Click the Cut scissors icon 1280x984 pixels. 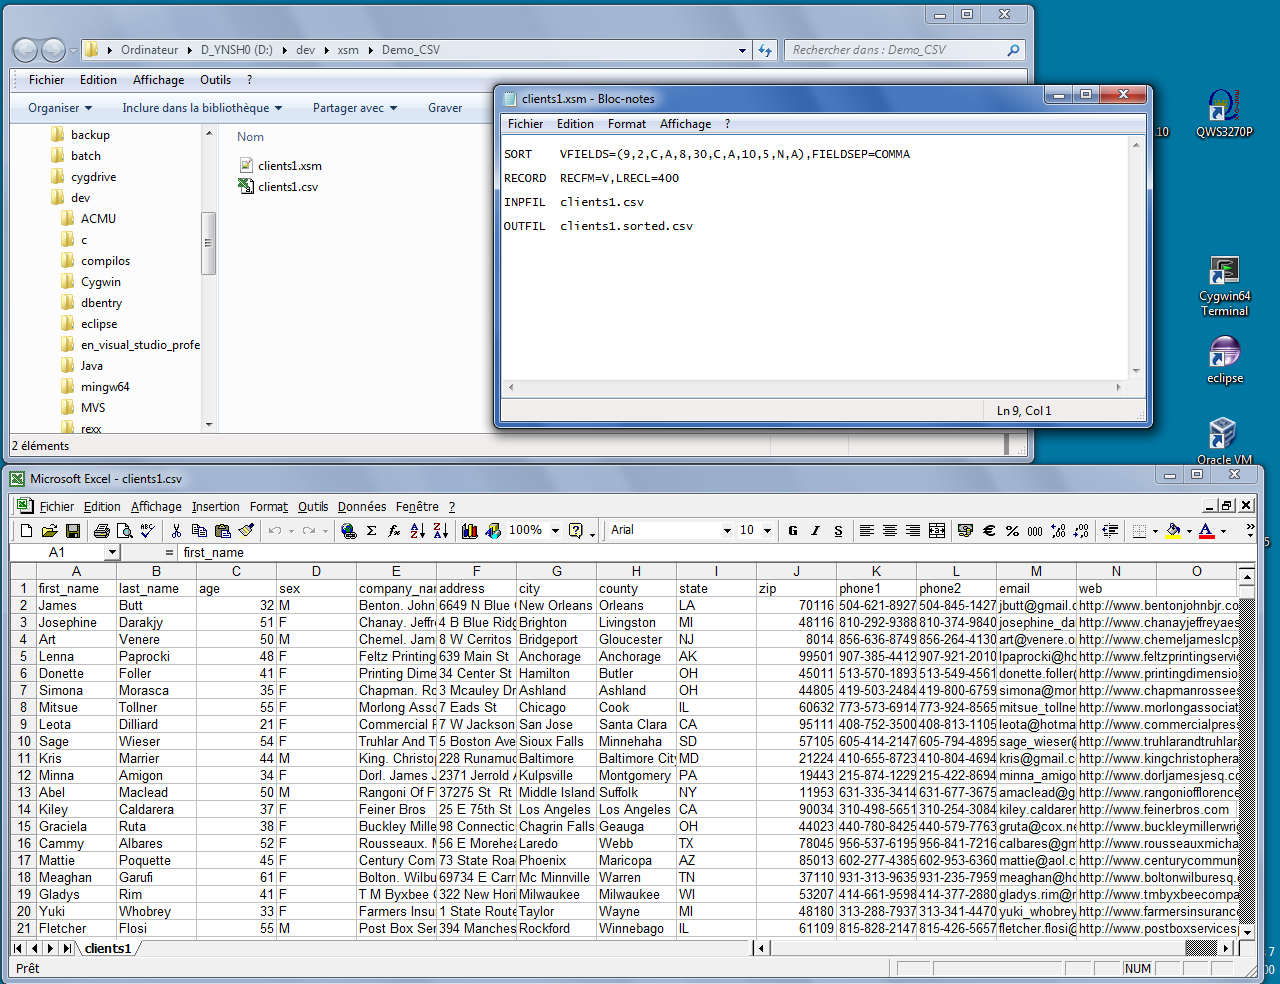(176, 531)
